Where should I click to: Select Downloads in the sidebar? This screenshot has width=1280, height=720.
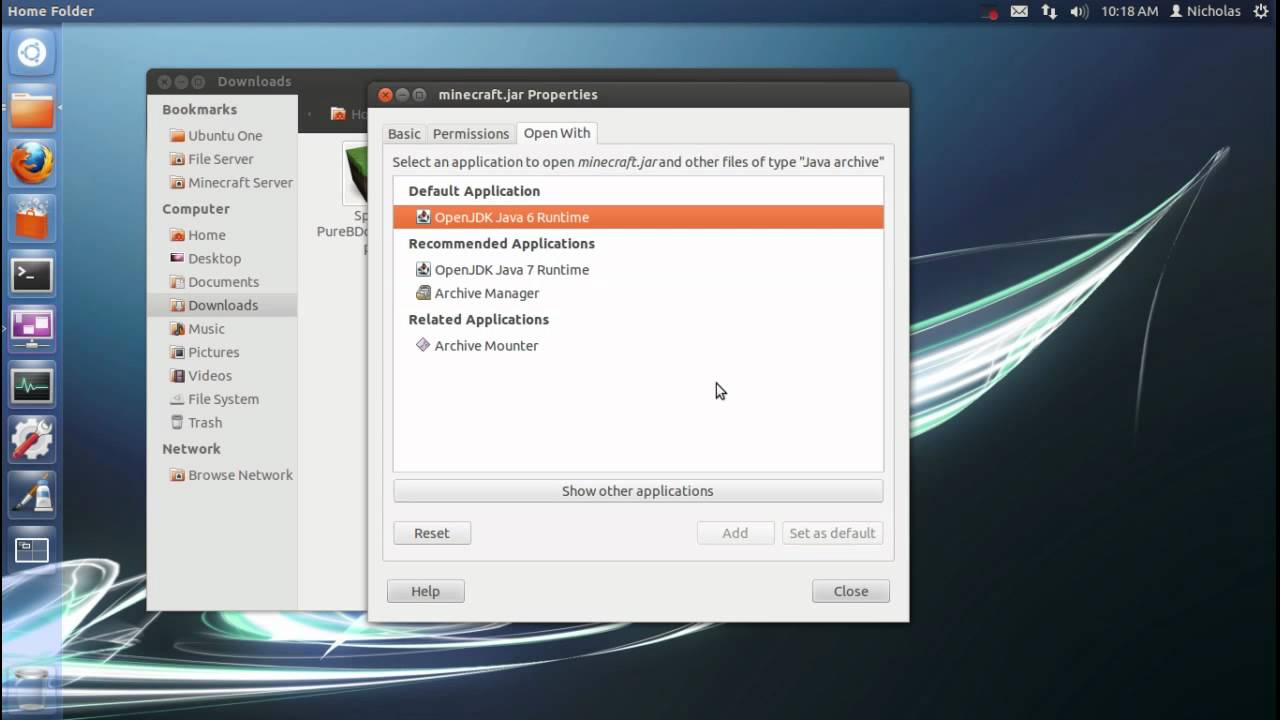(x=222, y=305)
